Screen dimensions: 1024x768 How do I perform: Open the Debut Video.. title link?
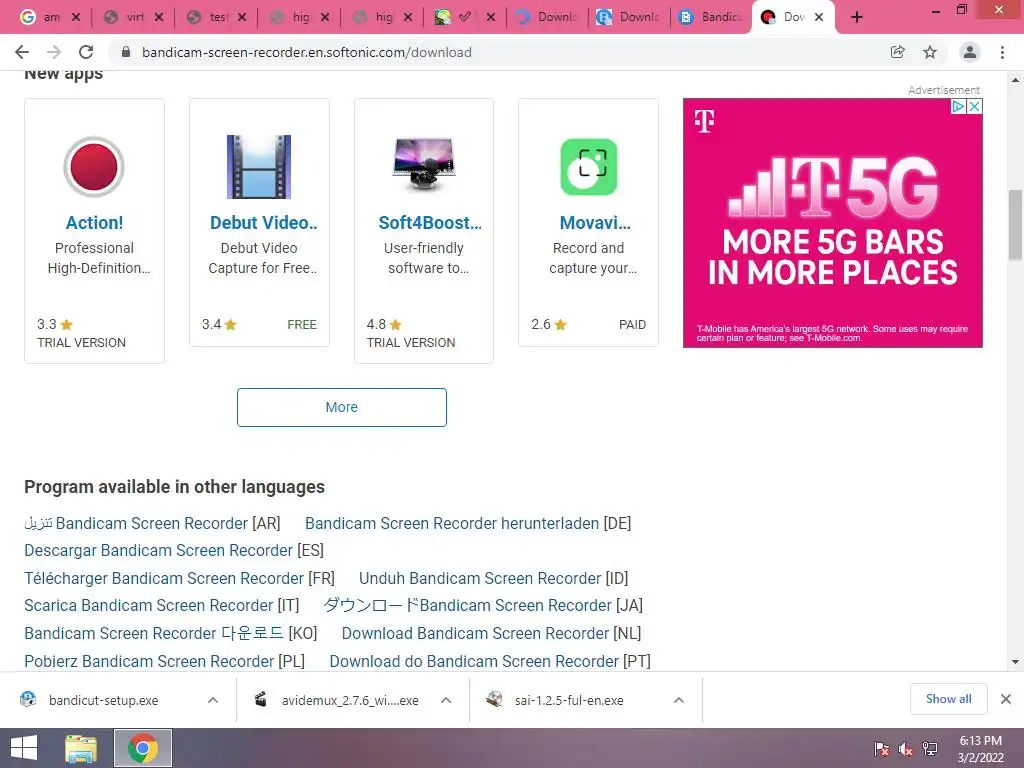tap(263, 223)
